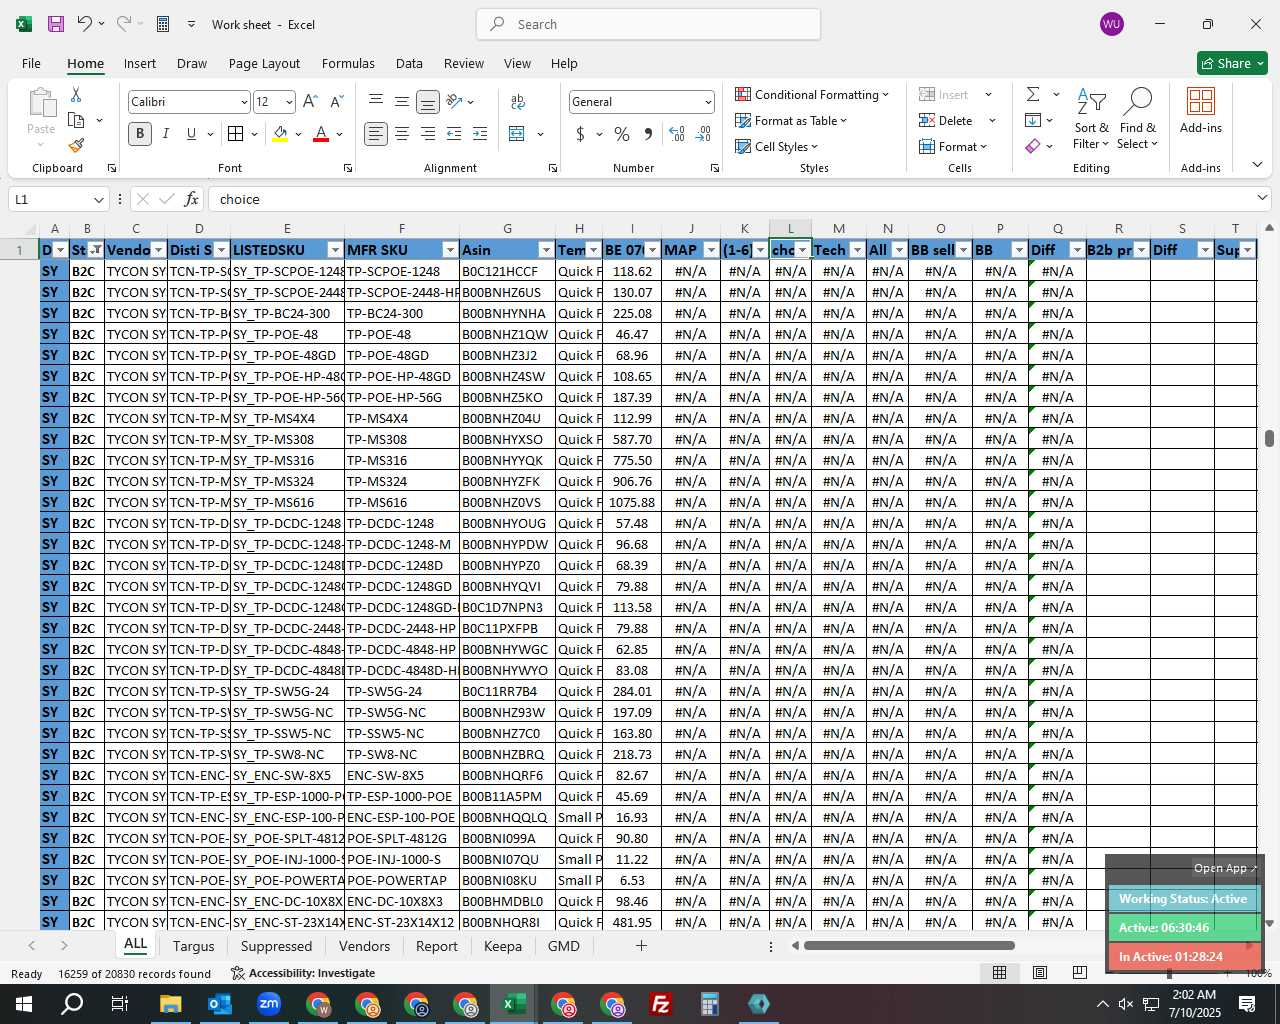Click Decrease Decimal icon
This screenshot has height=1024, width=1280.
[703, 134]
